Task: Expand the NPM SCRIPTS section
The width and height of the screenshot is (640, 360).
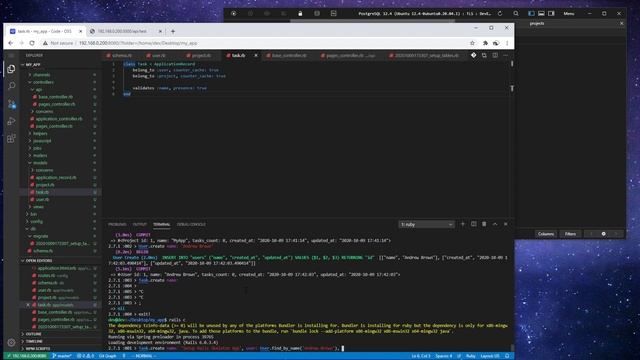Action: coord(38,349)
